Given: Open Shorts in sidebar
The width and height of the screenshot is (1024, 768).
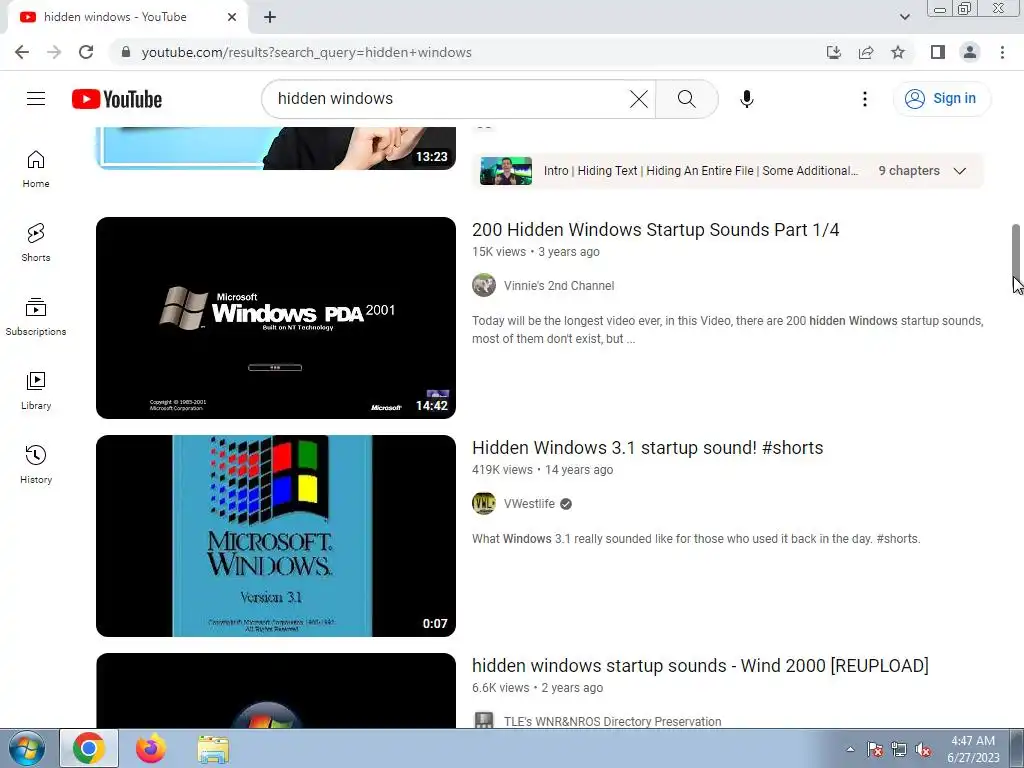Looking at the screenshot, I should click(x=36, y=242).
